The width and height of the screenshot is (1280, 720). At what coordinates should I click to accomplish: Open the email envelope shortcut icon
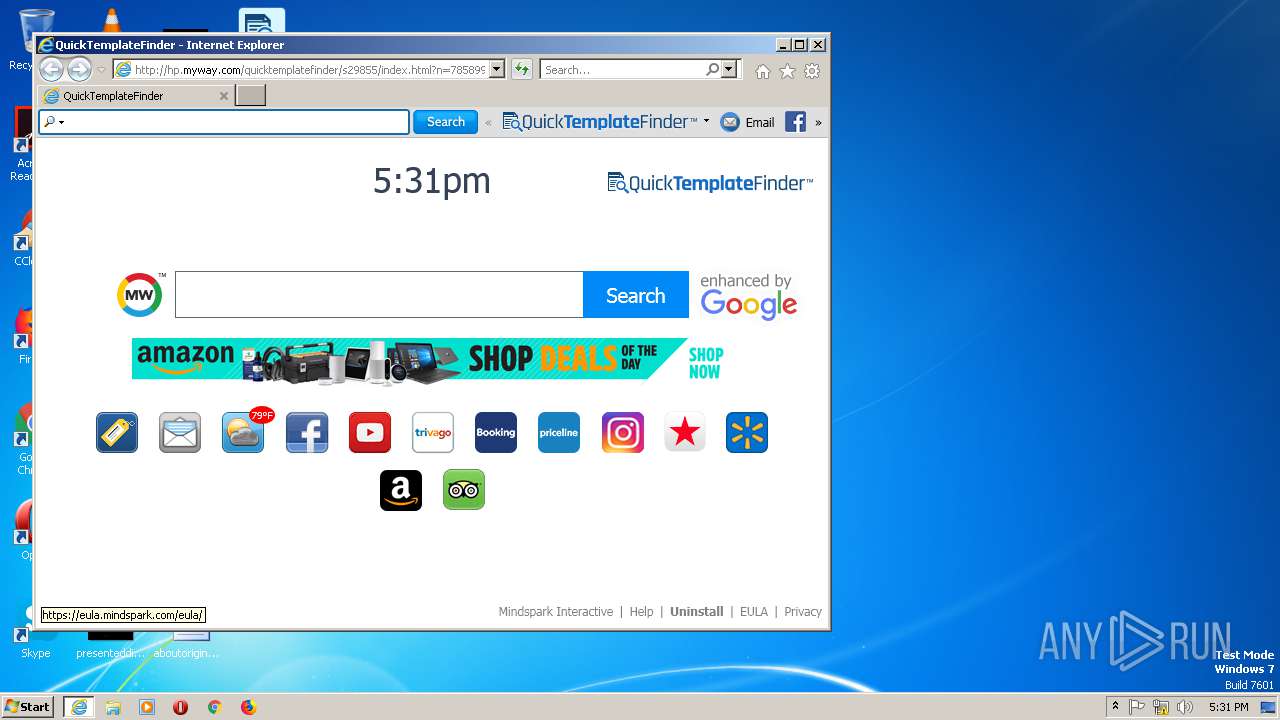coord(180,432)
